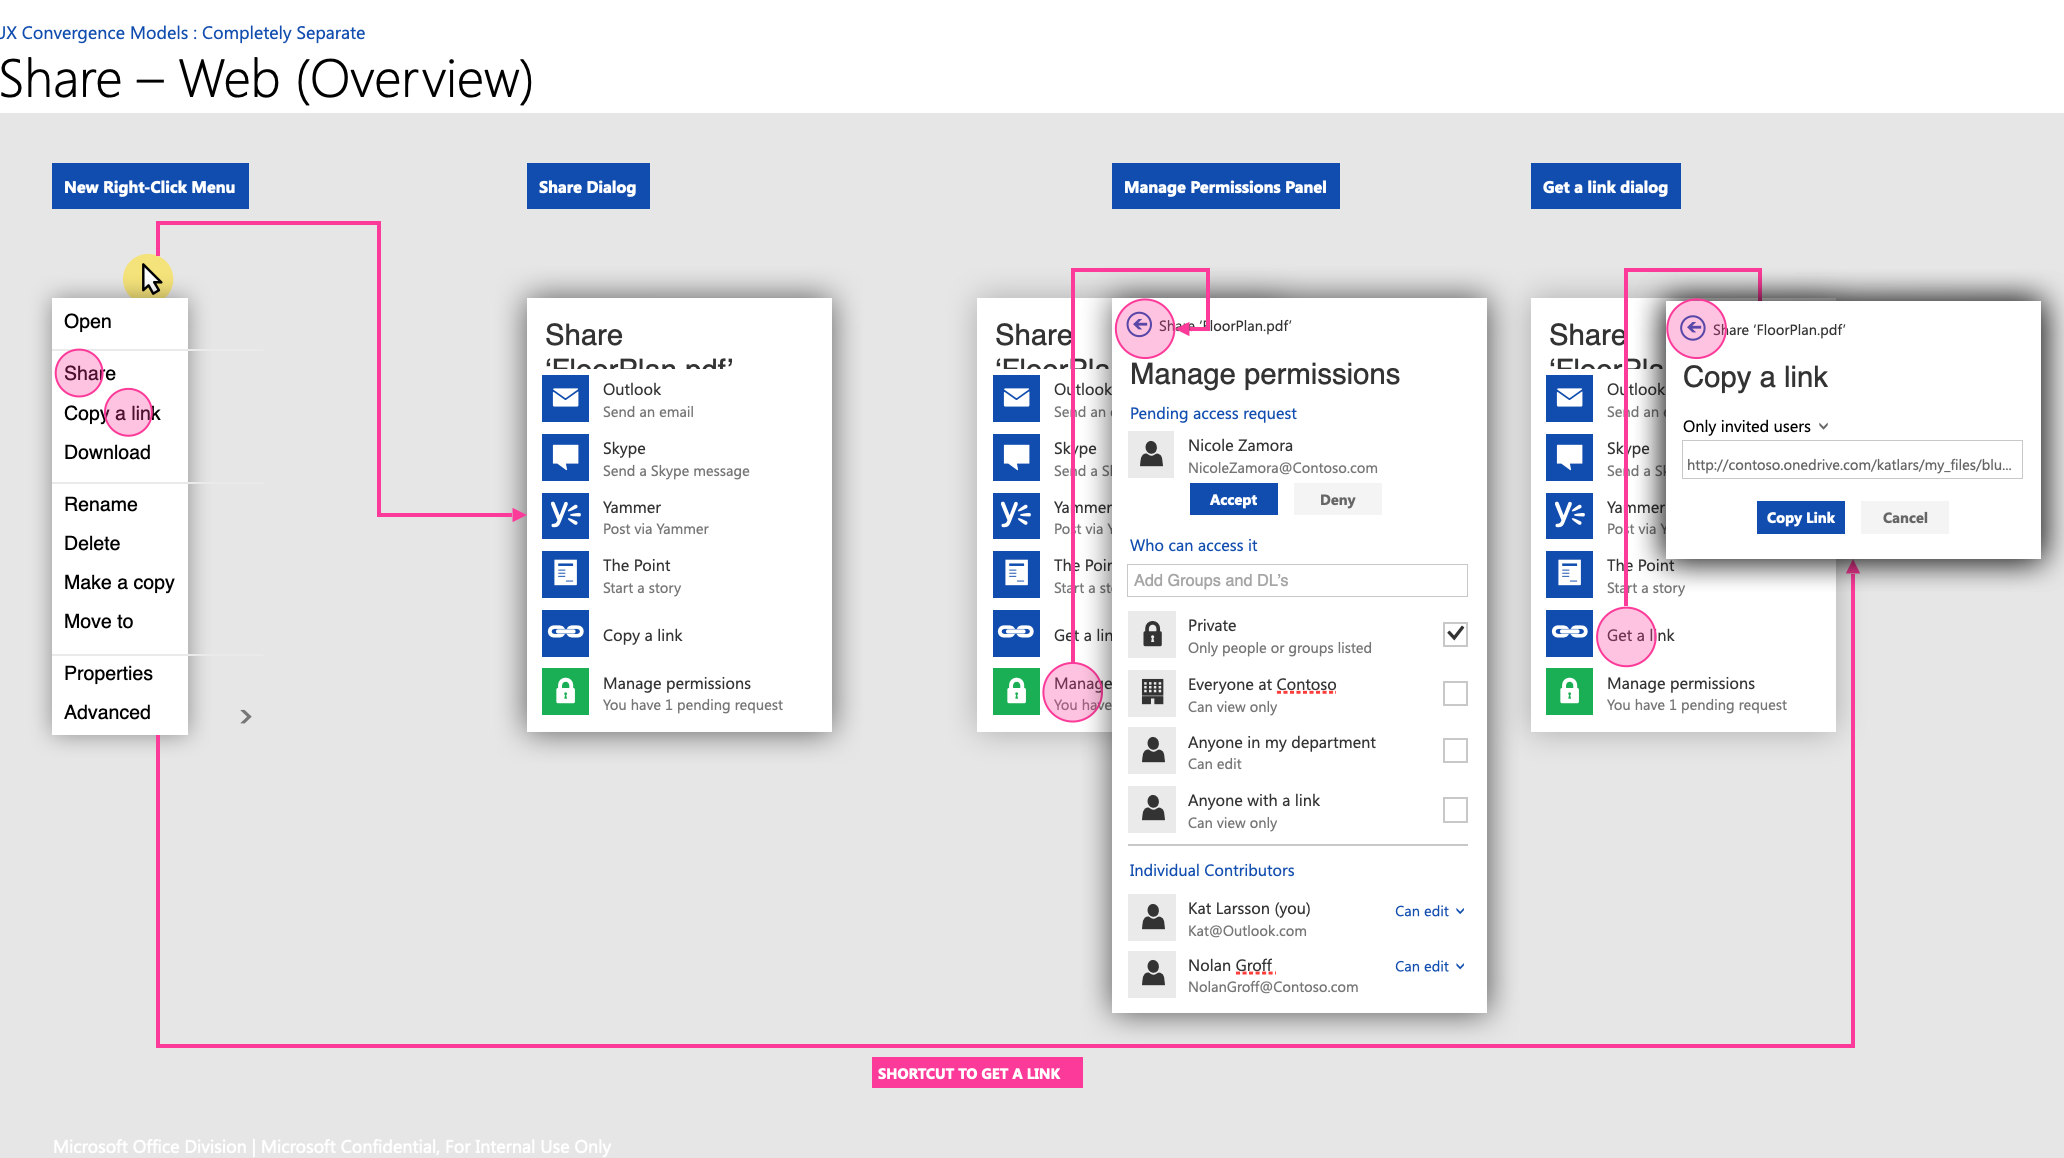Screen dimensions: 2064x1158
Task: Click Yammer icon in Get a link dialog panel
Action: (x=1569, y=516)
